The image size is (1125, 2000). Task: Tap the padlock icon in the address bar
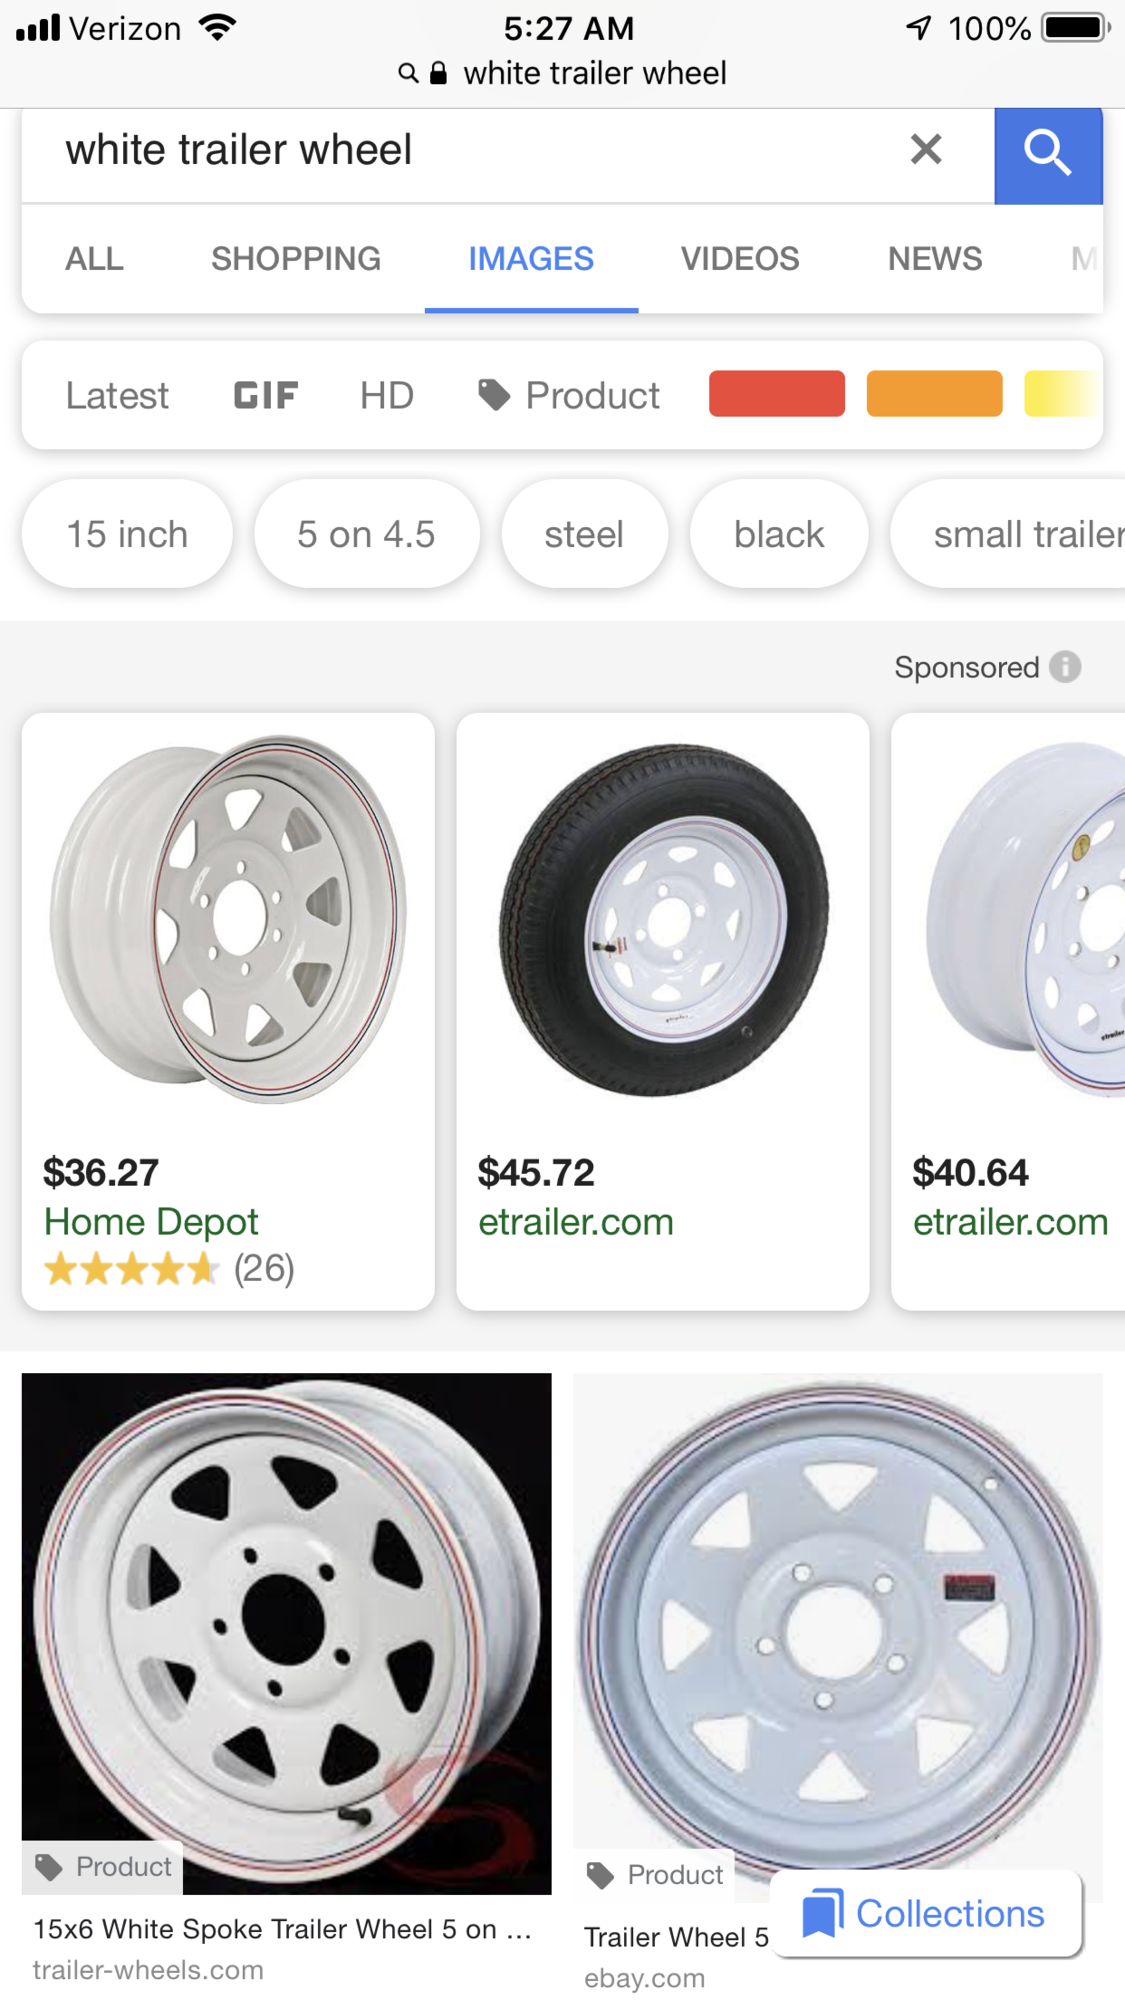click(x=438, y=73)
